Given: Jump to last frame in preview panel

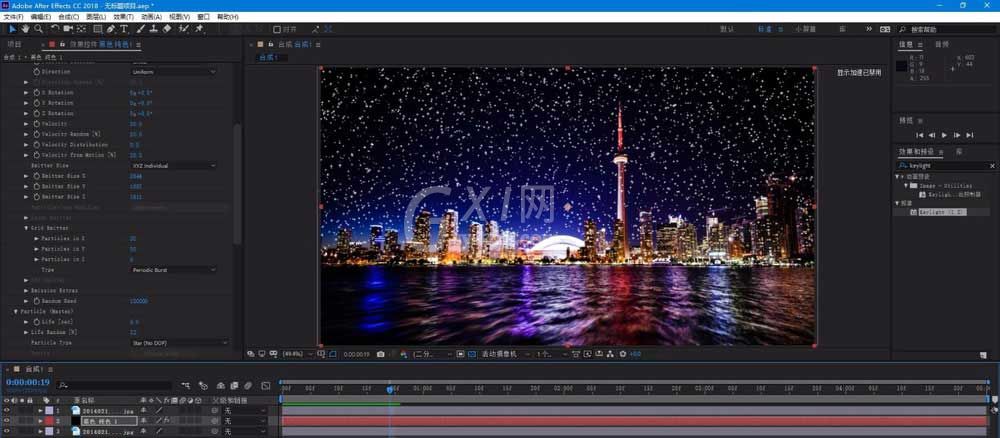Looking at the screenshot, I should (x=969, y=135).
